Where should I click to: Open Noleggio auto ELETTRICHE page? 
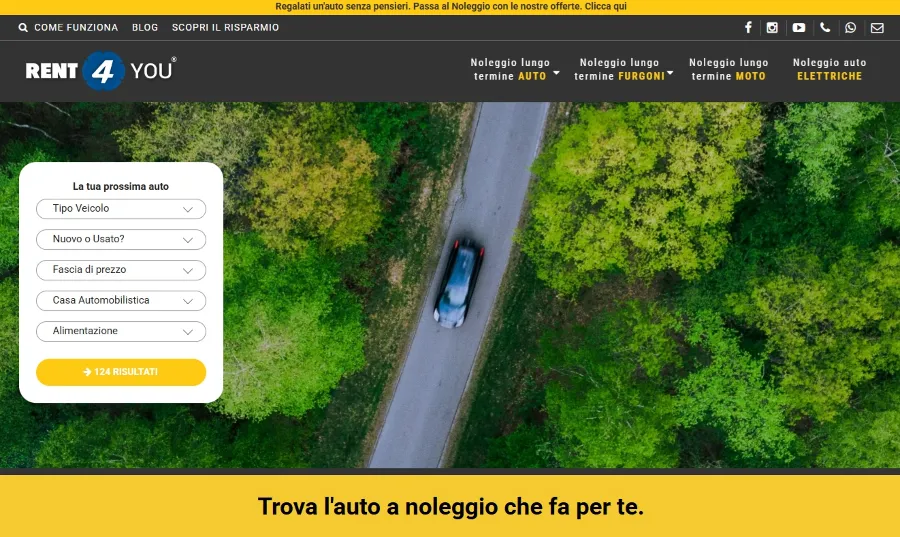tap(829, 69)
